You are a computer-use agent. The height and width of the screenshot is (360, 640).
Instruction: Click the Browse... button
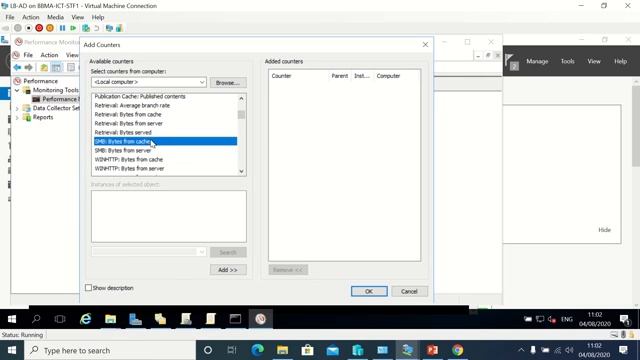[228, 82]
